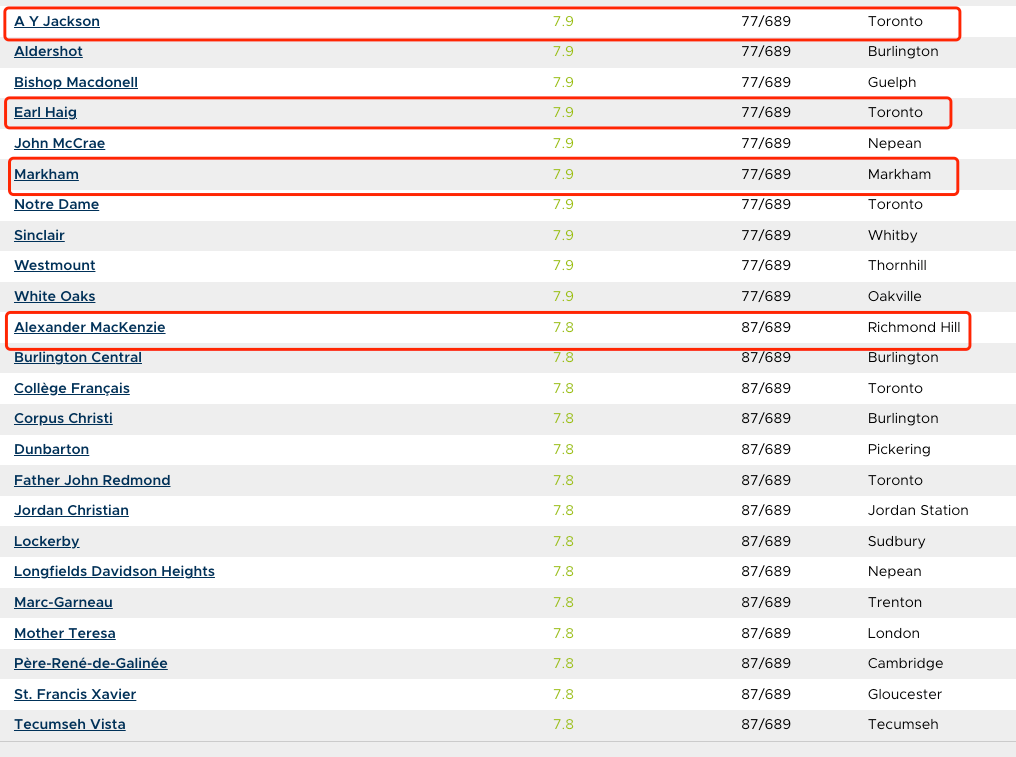Click the Whitby city in Sinclair row
Viewport: 1016px width, 757px height.
tap(893, 235)
